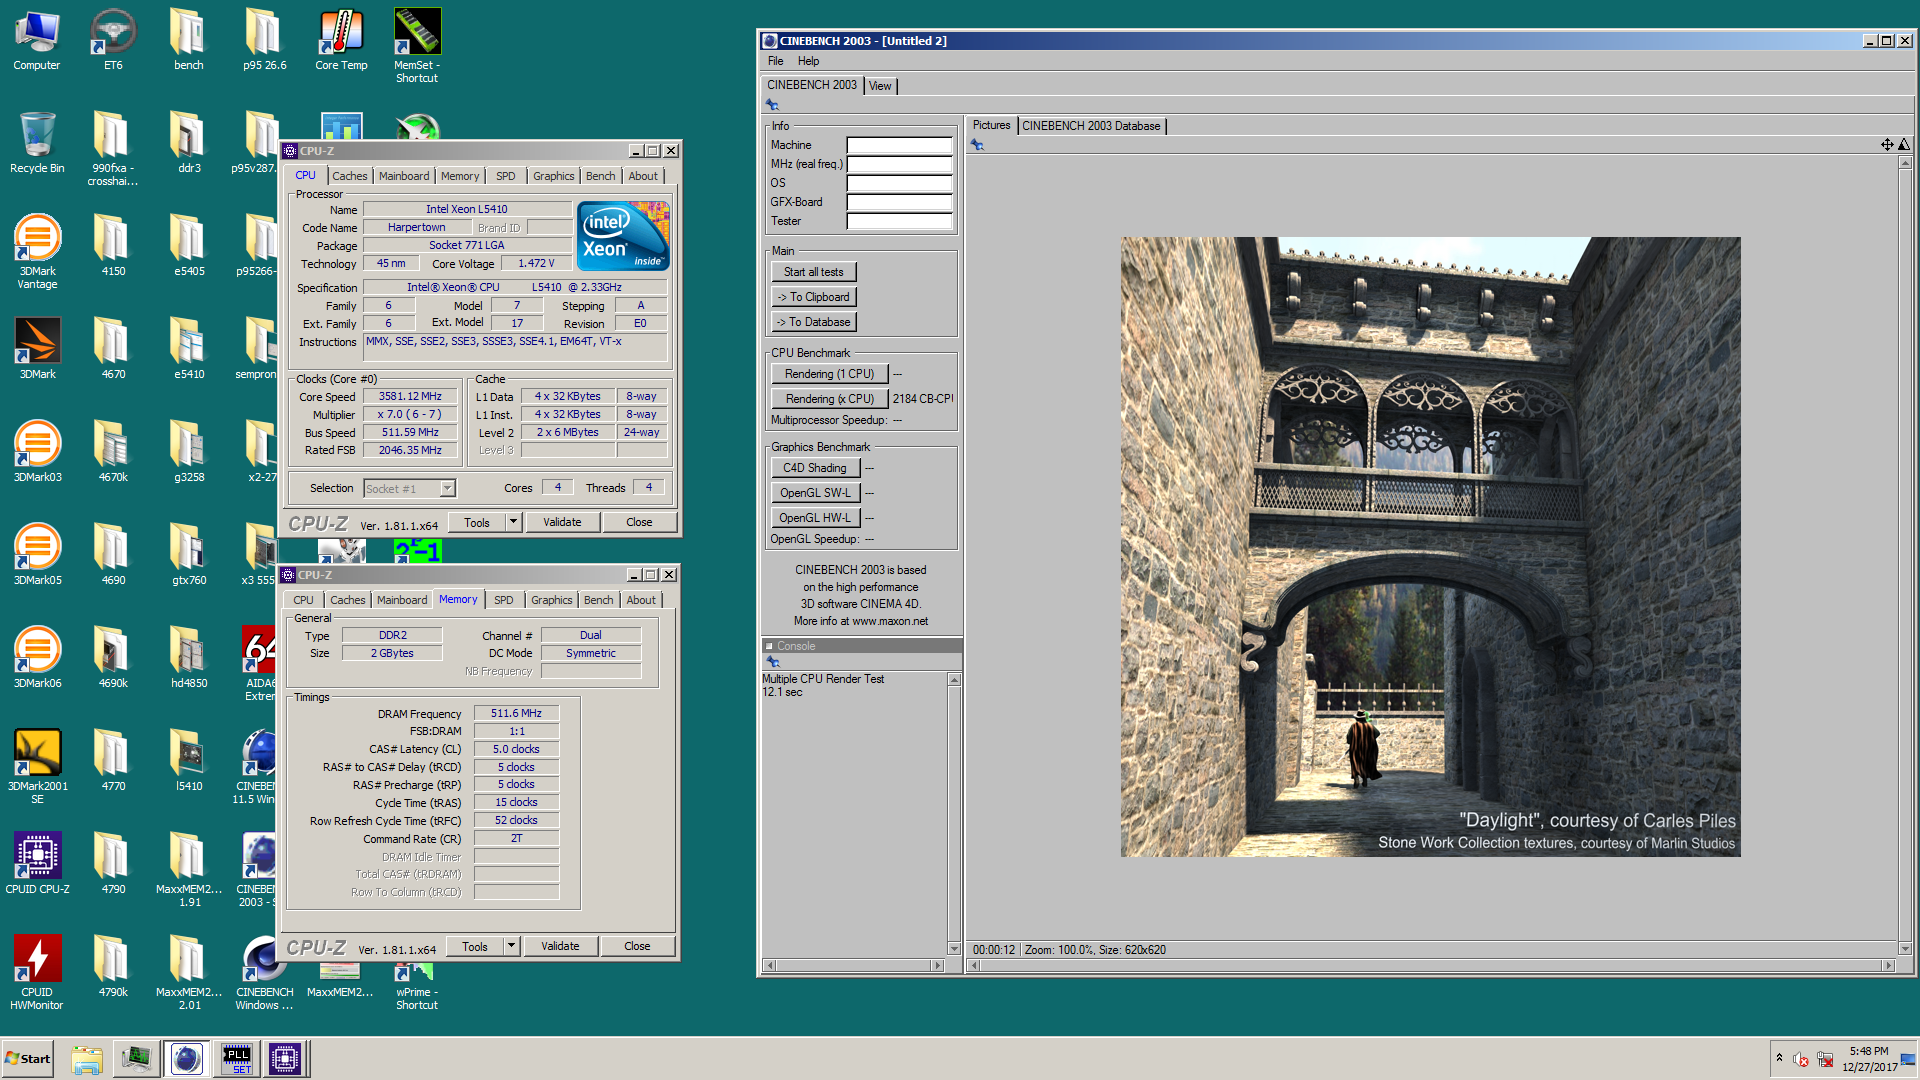Click the Machine input field
The width and height of the screenshot is (1920, 1080).
899,145
